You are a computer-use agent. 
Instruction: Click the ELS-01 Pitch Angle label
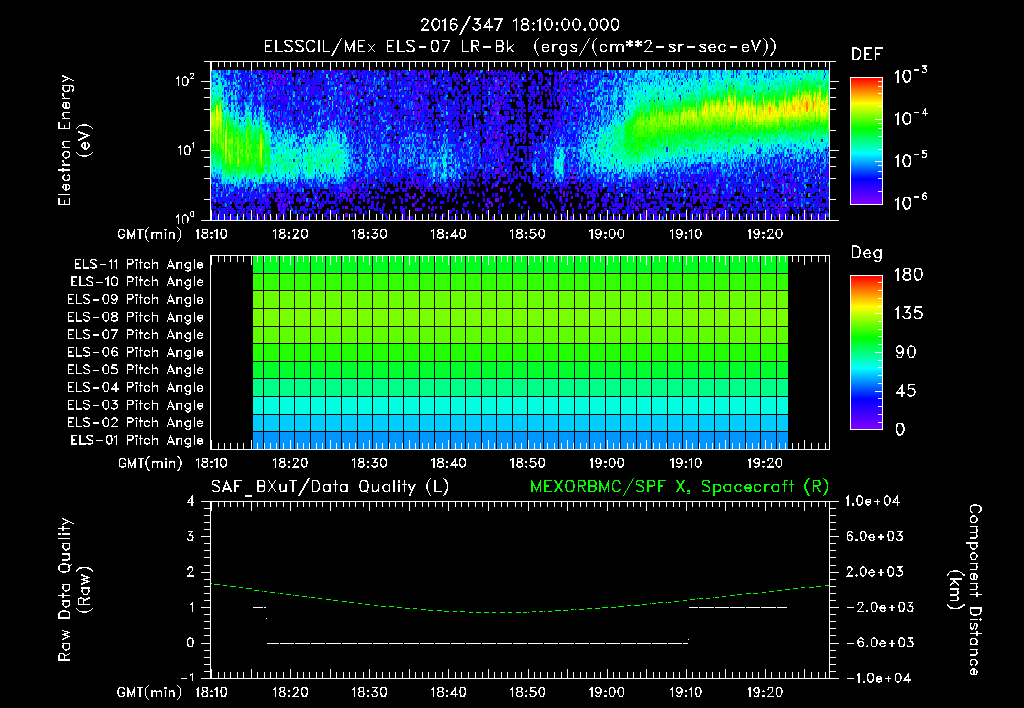(137, 440)
